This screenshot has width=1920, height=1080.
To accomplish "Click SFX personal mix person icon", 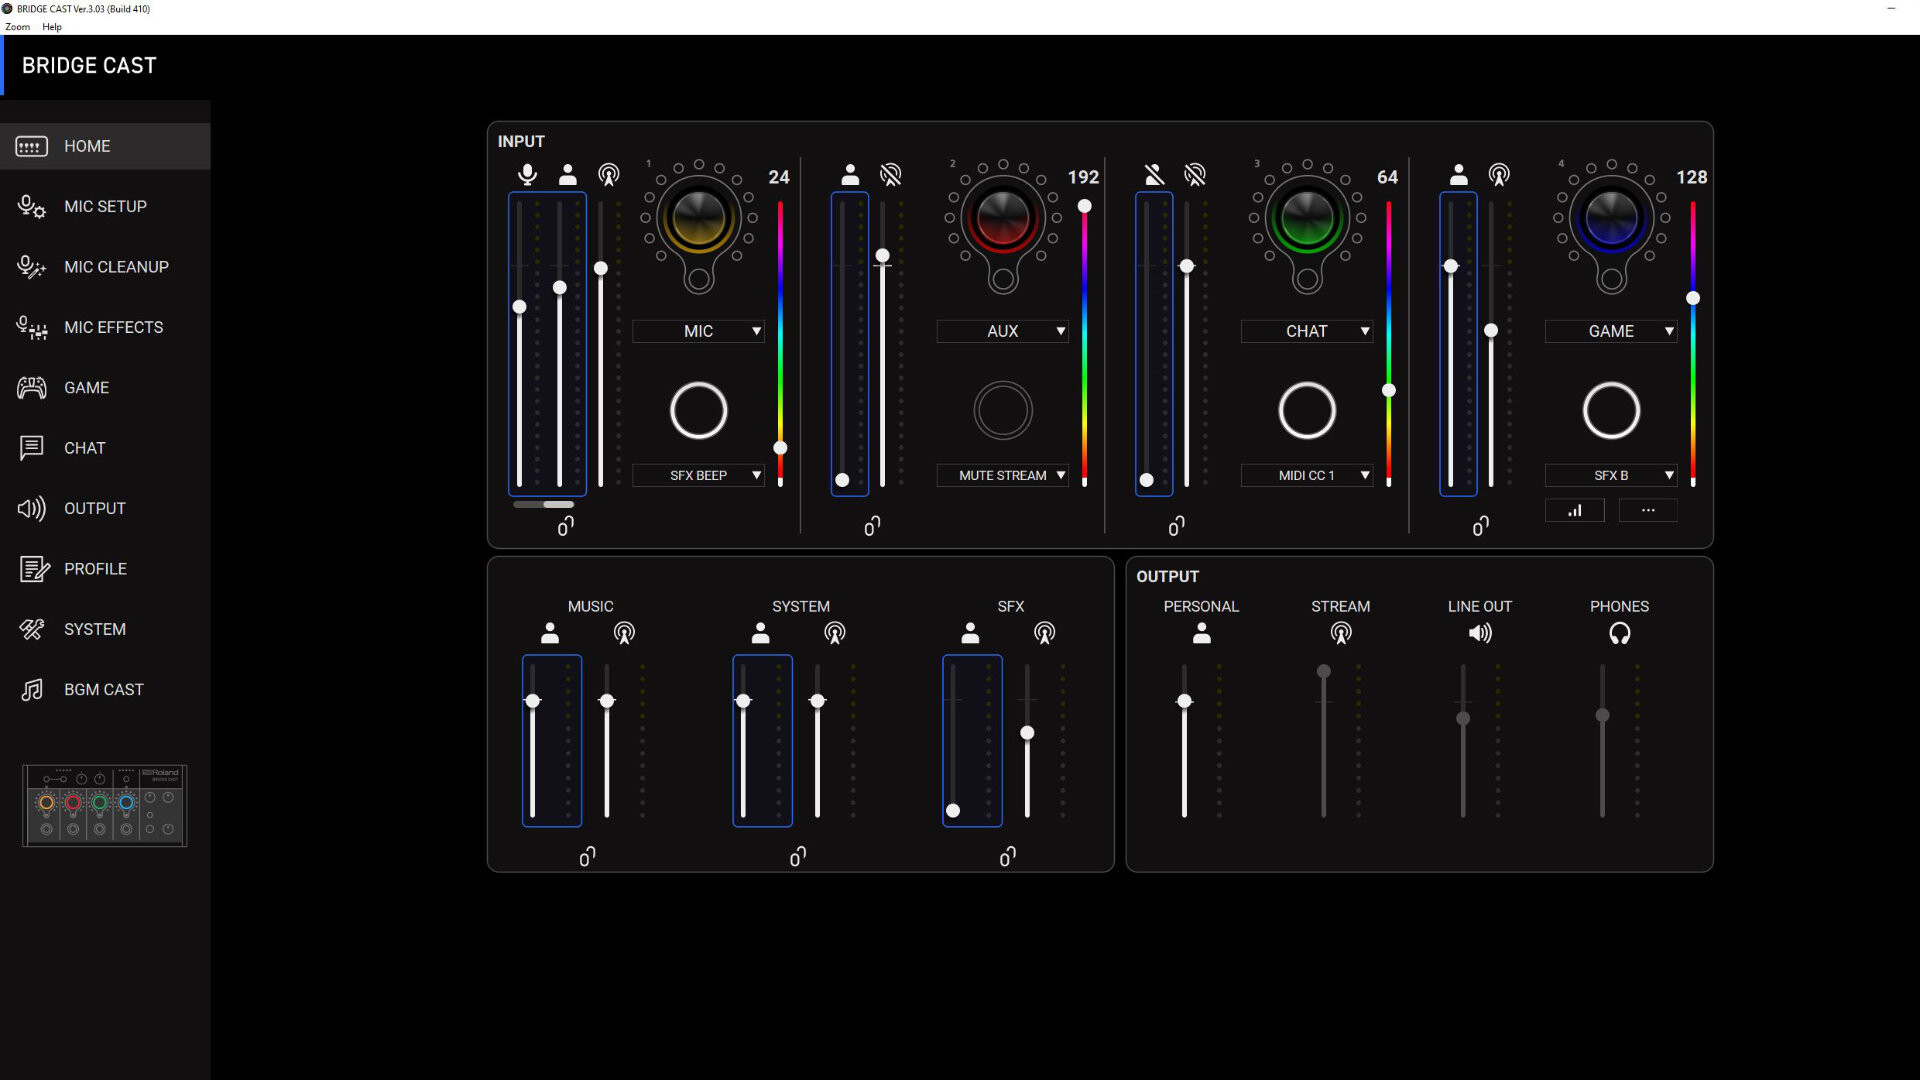I will coord(970,633).
